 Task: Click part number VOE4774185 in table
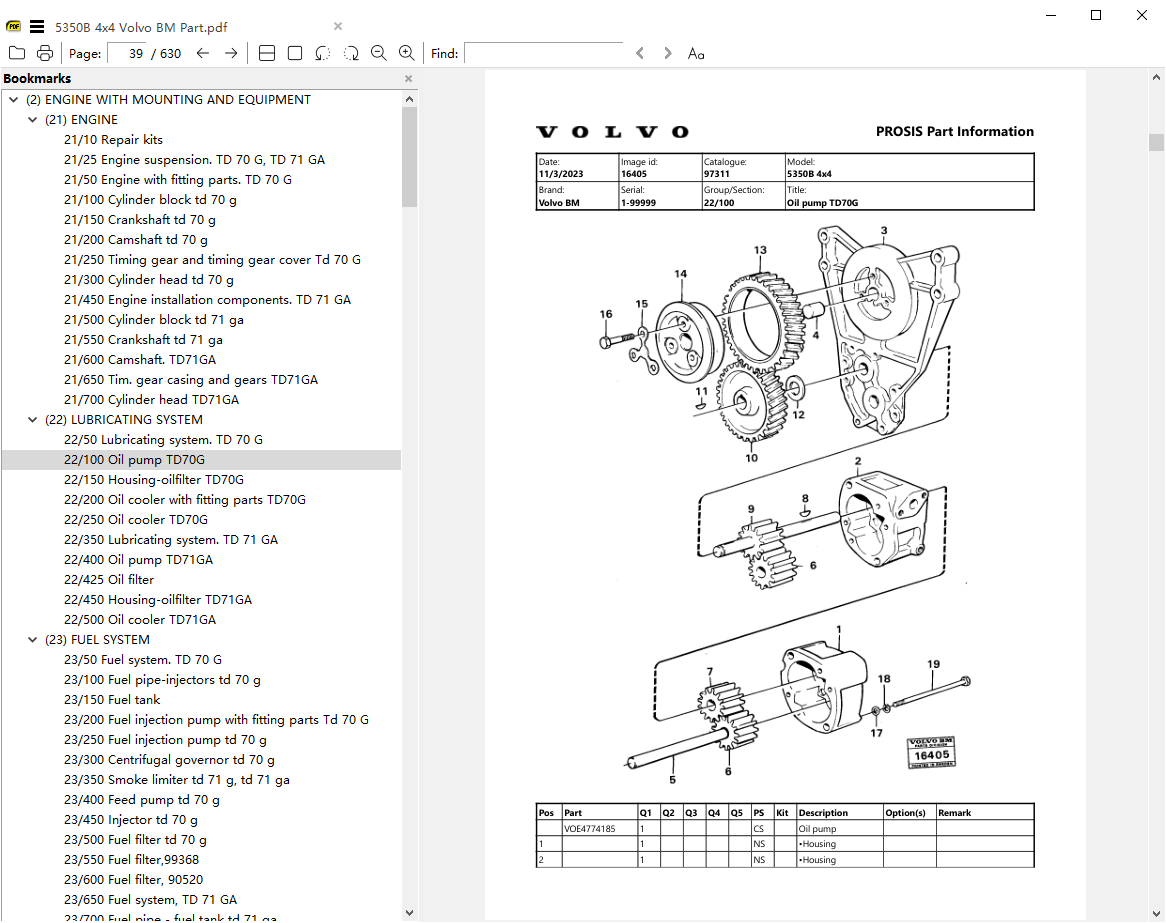(x=590, y=829)
